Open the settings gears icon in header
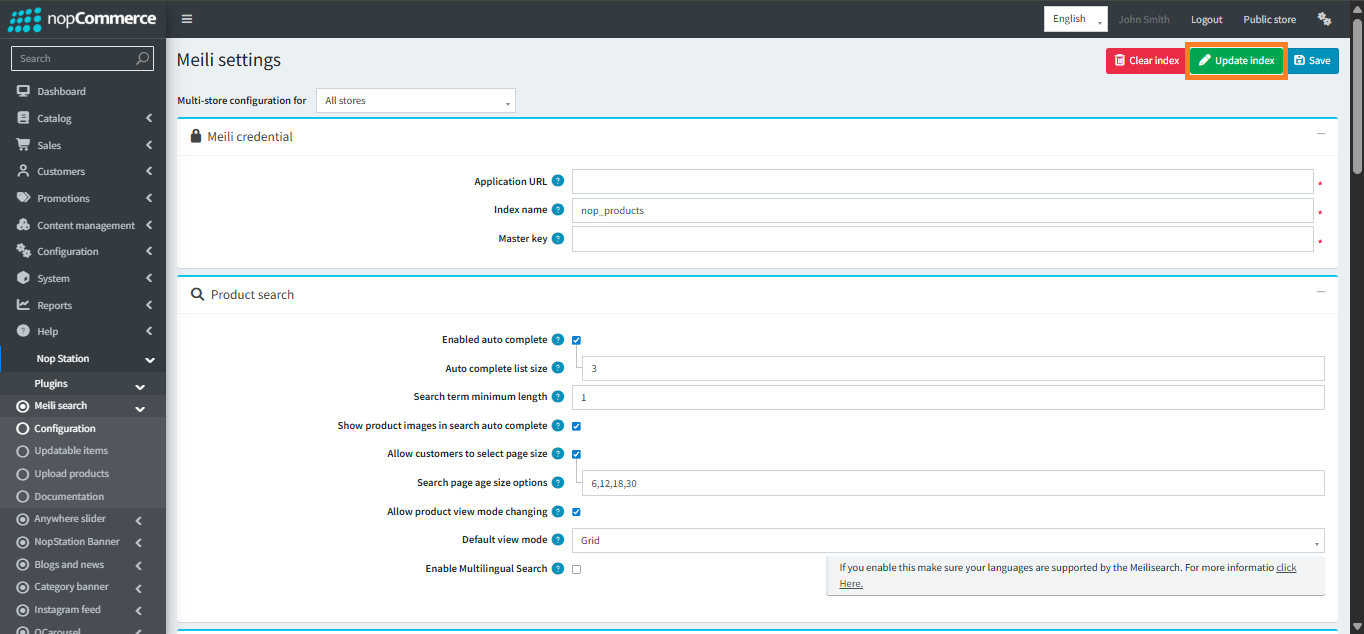1364x634 pixels. point(1324,19)
